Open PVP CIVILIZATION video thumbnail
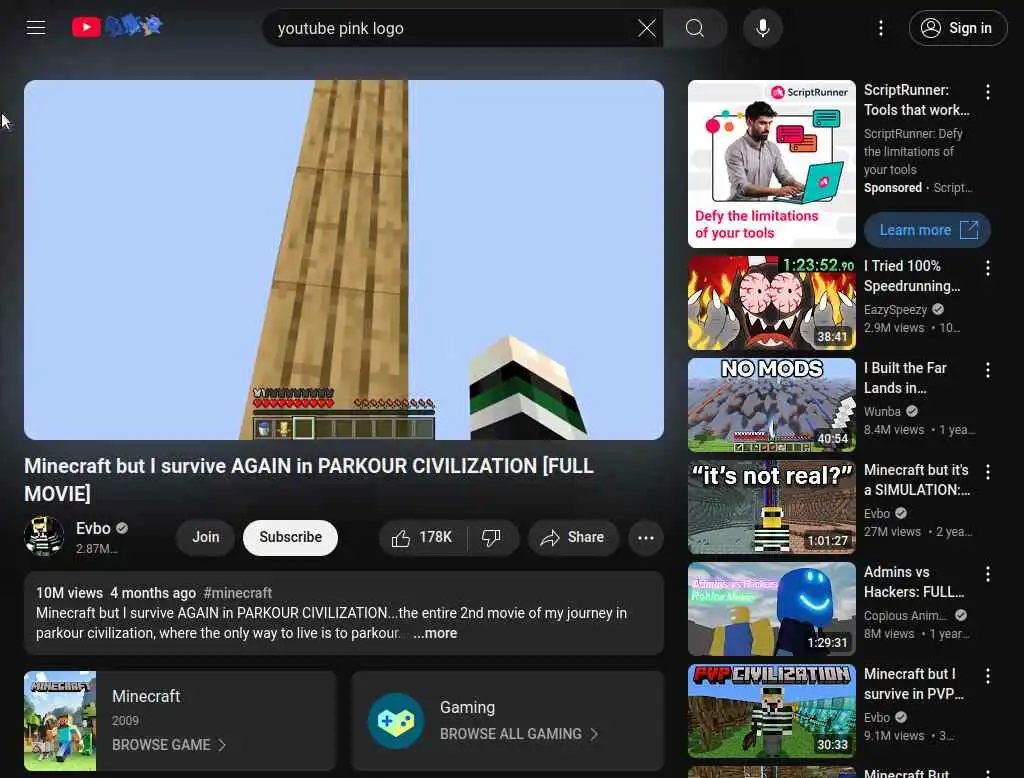This screenshot has width=1024, height=778. pos(771,711)
